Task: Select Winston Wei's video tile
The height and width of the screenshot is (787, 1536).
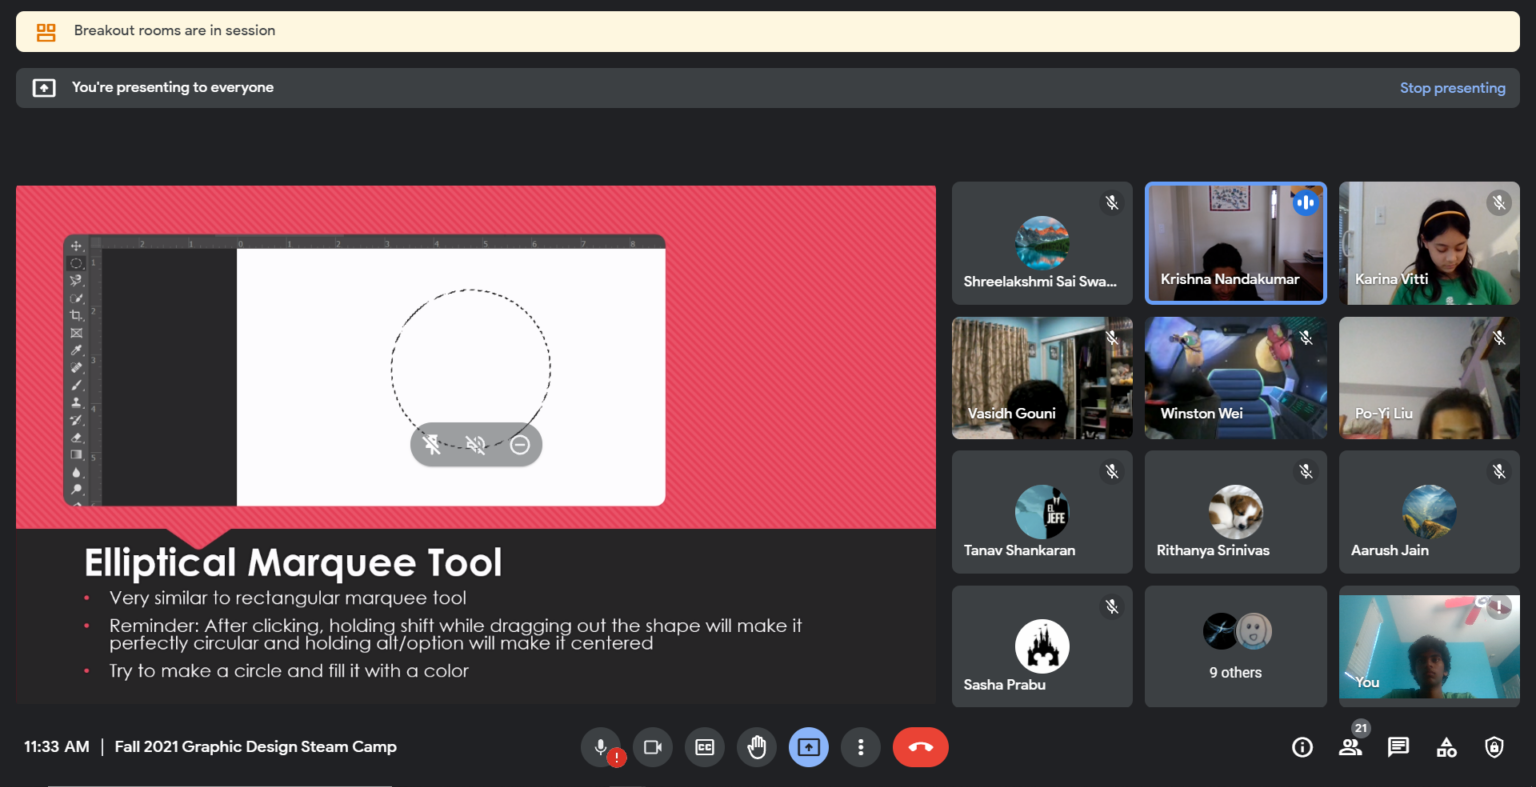Action: [x=1235, y=378]
